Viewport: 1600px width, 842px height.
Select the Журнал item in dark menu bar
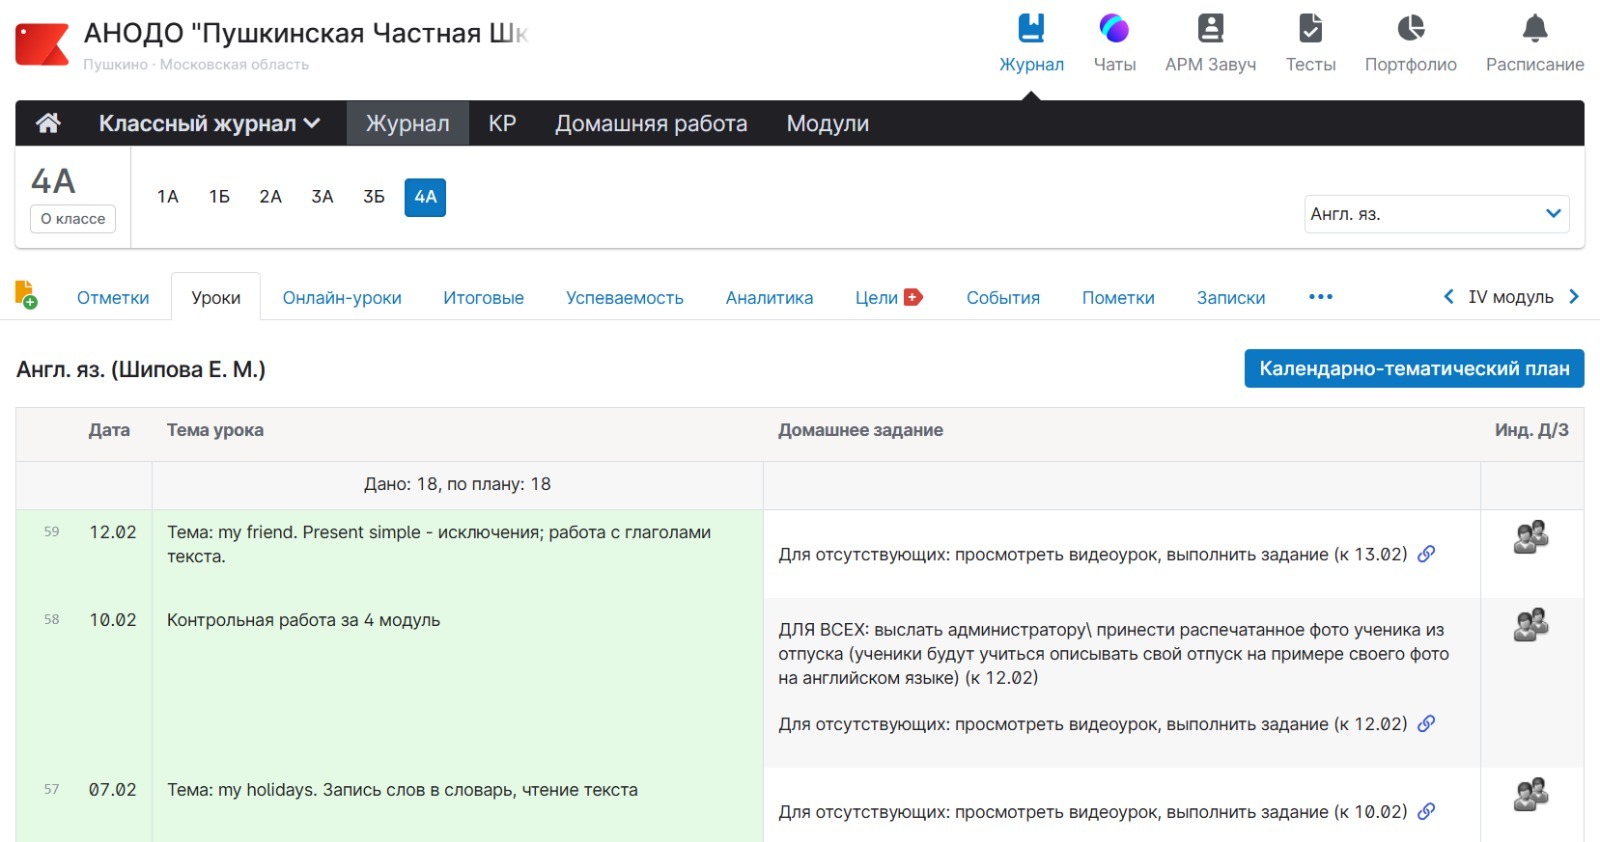(407, 123)
